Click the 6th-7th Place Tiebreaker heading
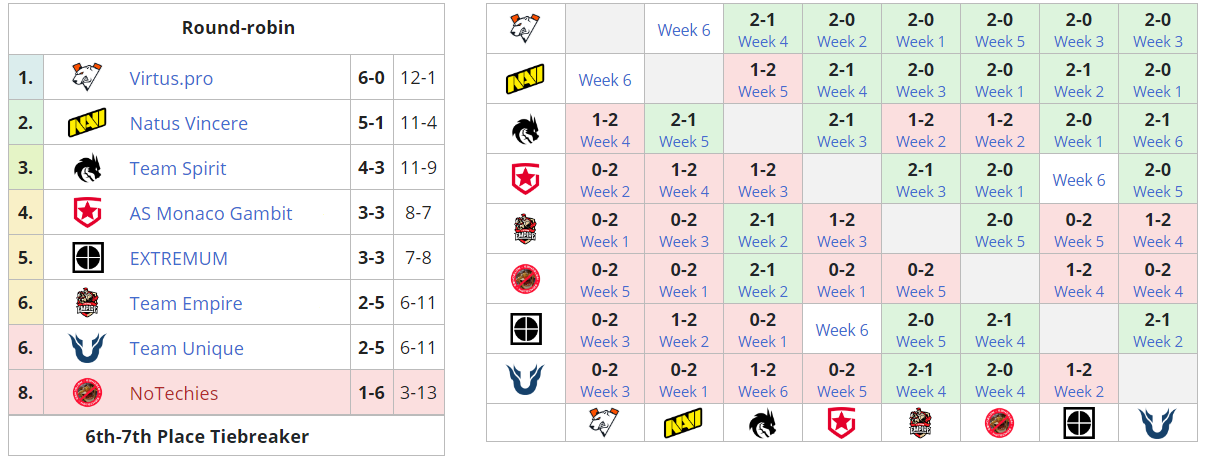Viewport: 1205px width, 459px height. [226, 436]
